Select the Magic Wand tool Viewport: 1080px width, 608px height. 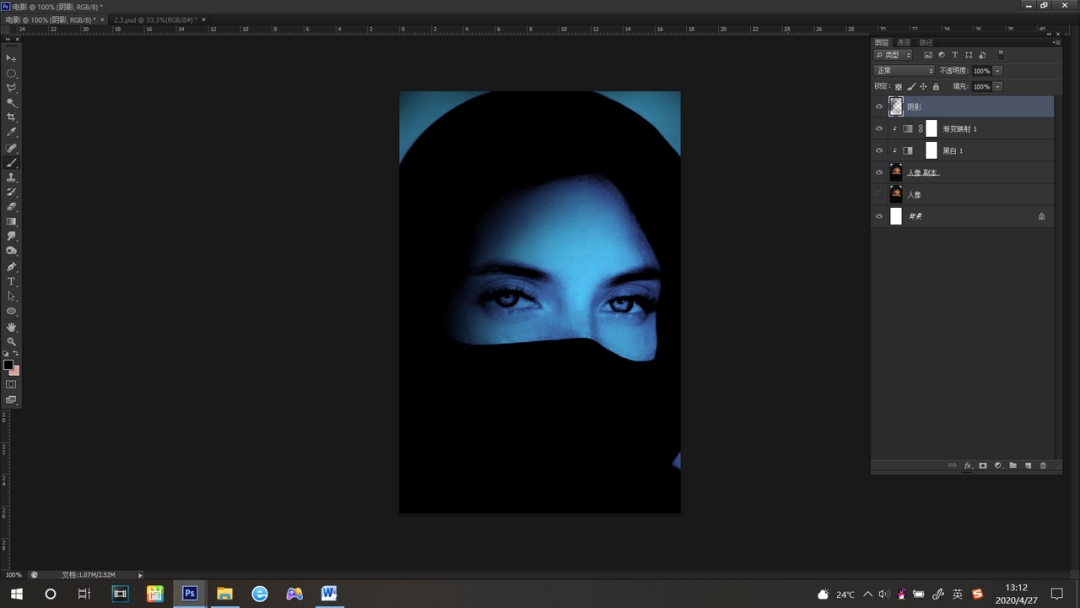pyautogui.click(x=11, y=103)
